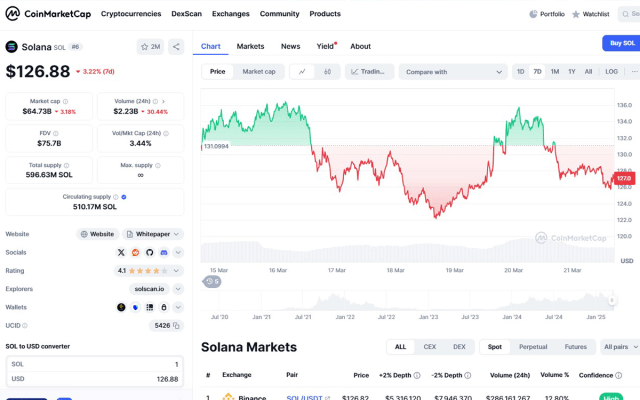This screenshot has height=400, width=640.
Task: Toggle LOG scale on chart
Action: [x=611, y=72]
